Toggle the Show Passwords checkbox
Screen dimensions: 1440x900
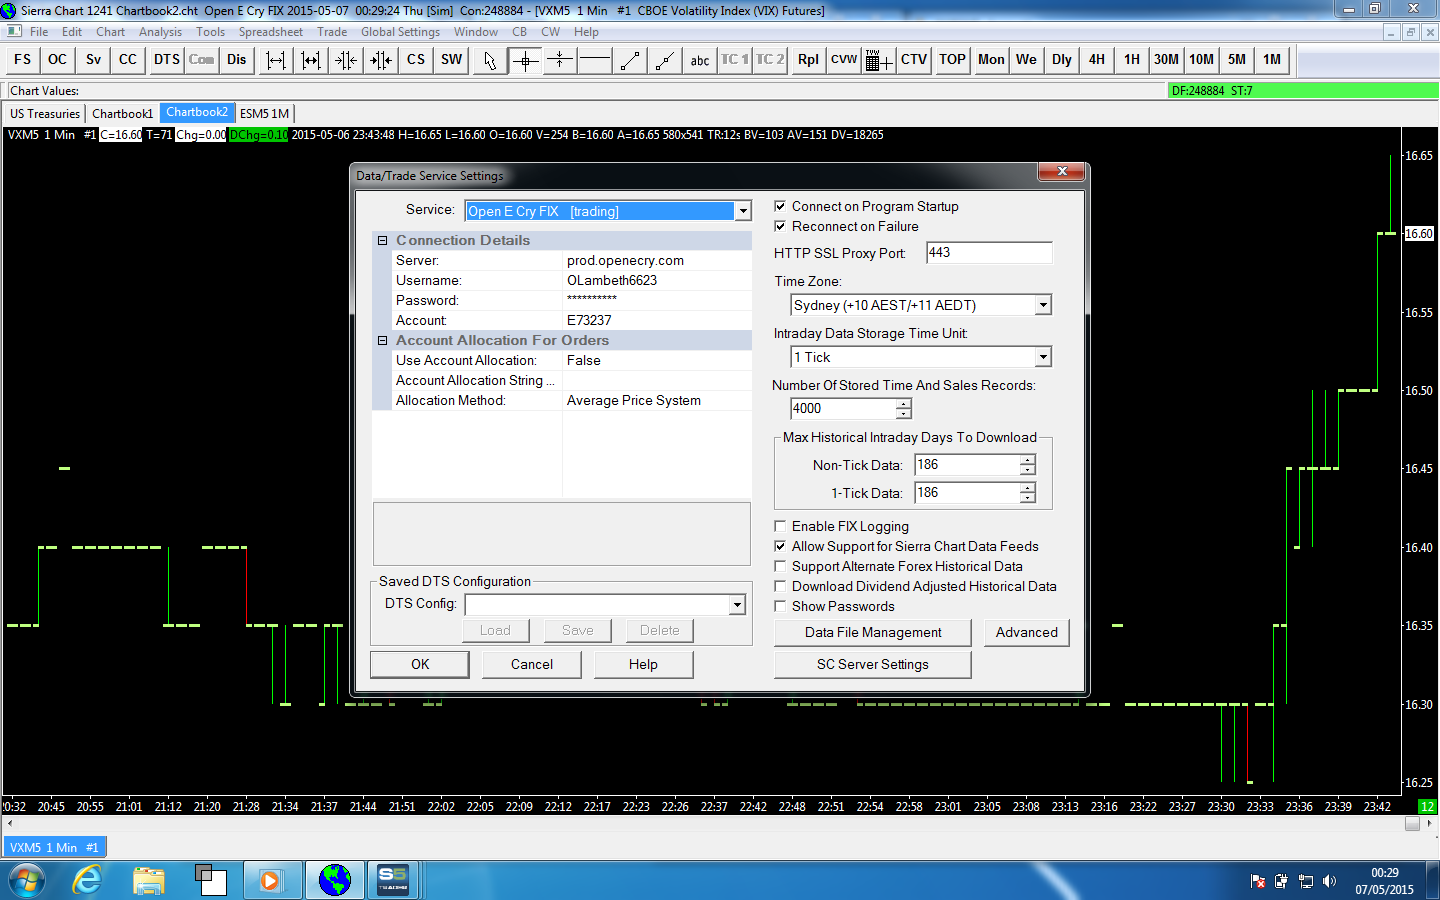coord(780,607)
